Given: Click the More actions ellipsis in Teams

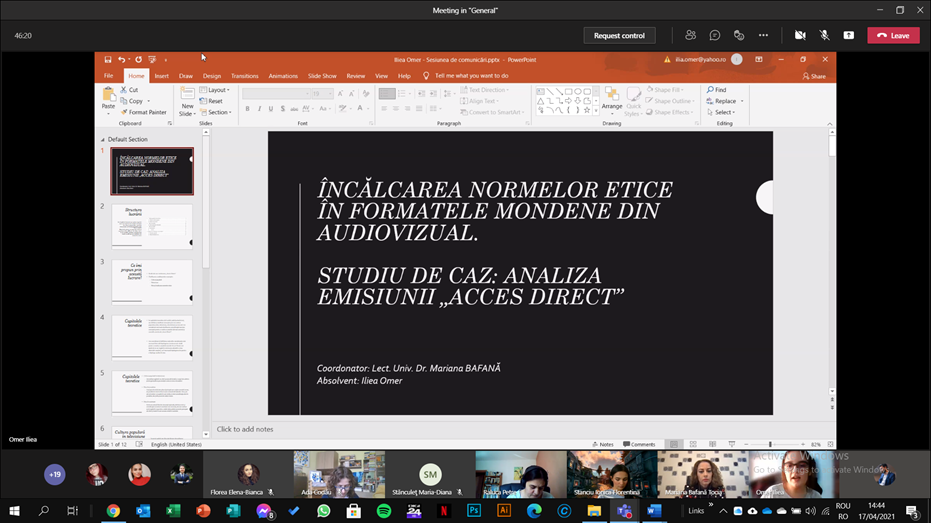Looking at the screenshot, I should (x=763, y=35).
